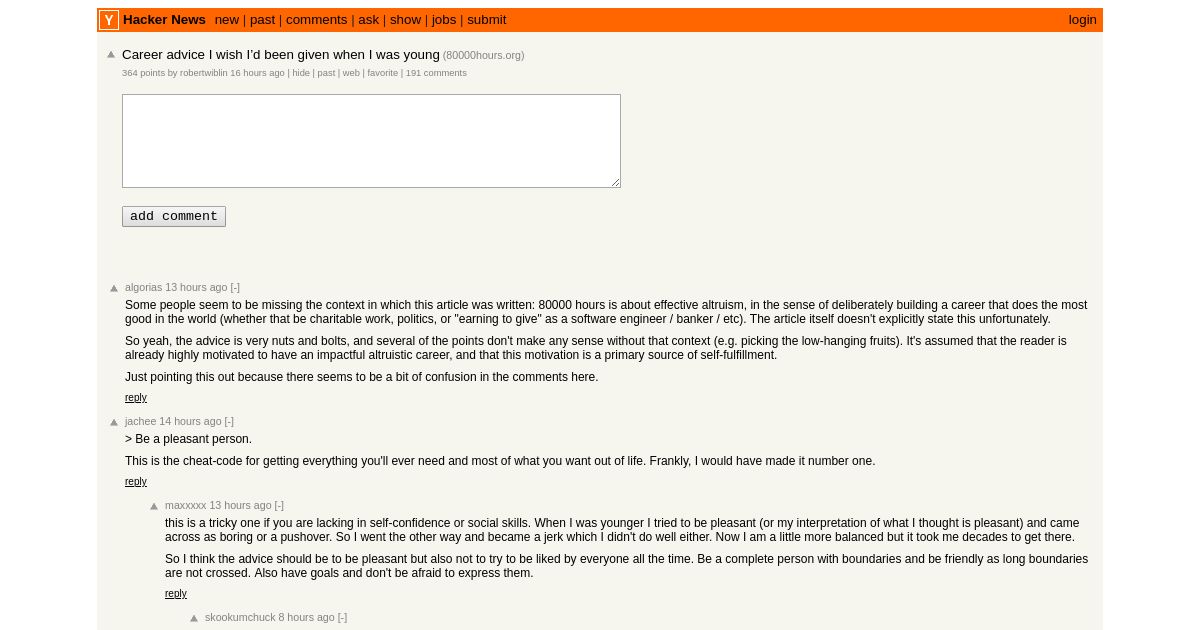Image resolution: width=1200 pixels, height=630 pixels.
Task: Upvote the Career advice story
Action: (111, 55)
